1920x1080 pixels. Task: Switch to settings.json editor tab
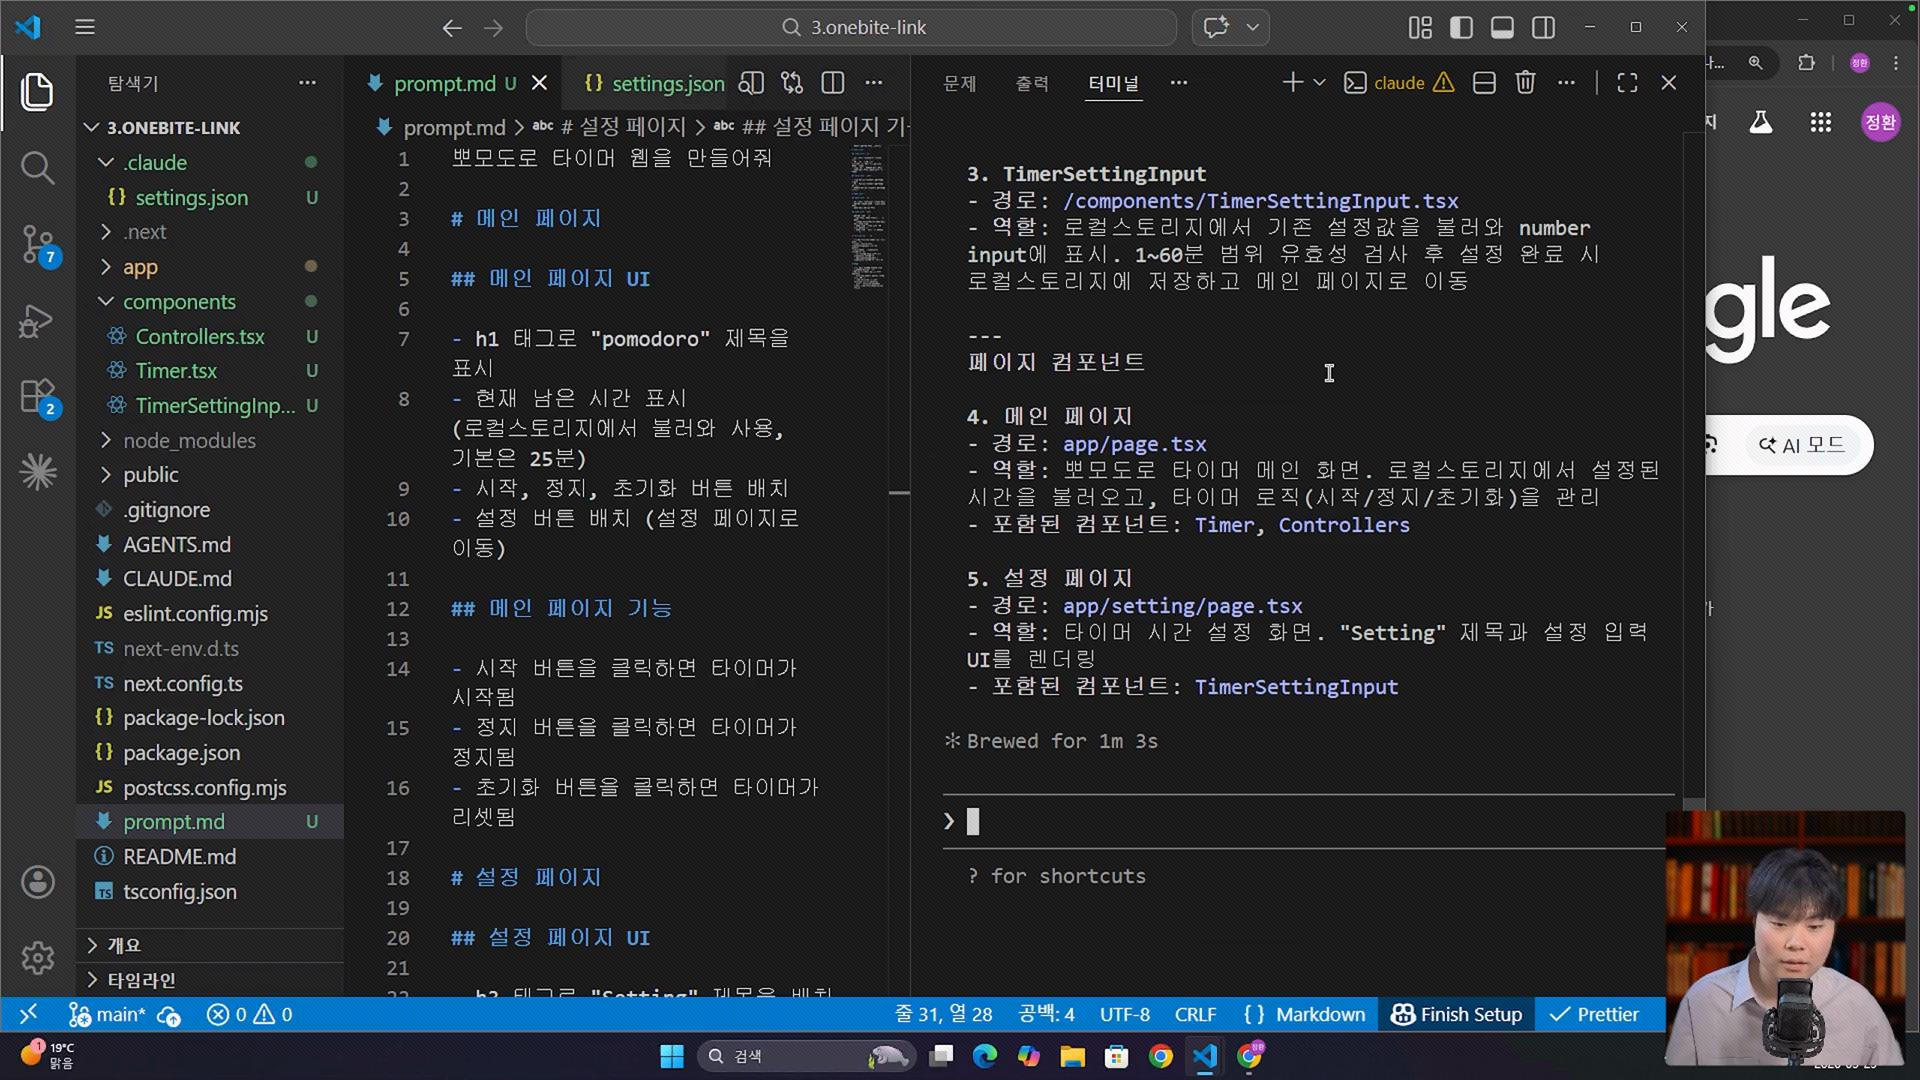pyautogui.click(x=655, y=83)
